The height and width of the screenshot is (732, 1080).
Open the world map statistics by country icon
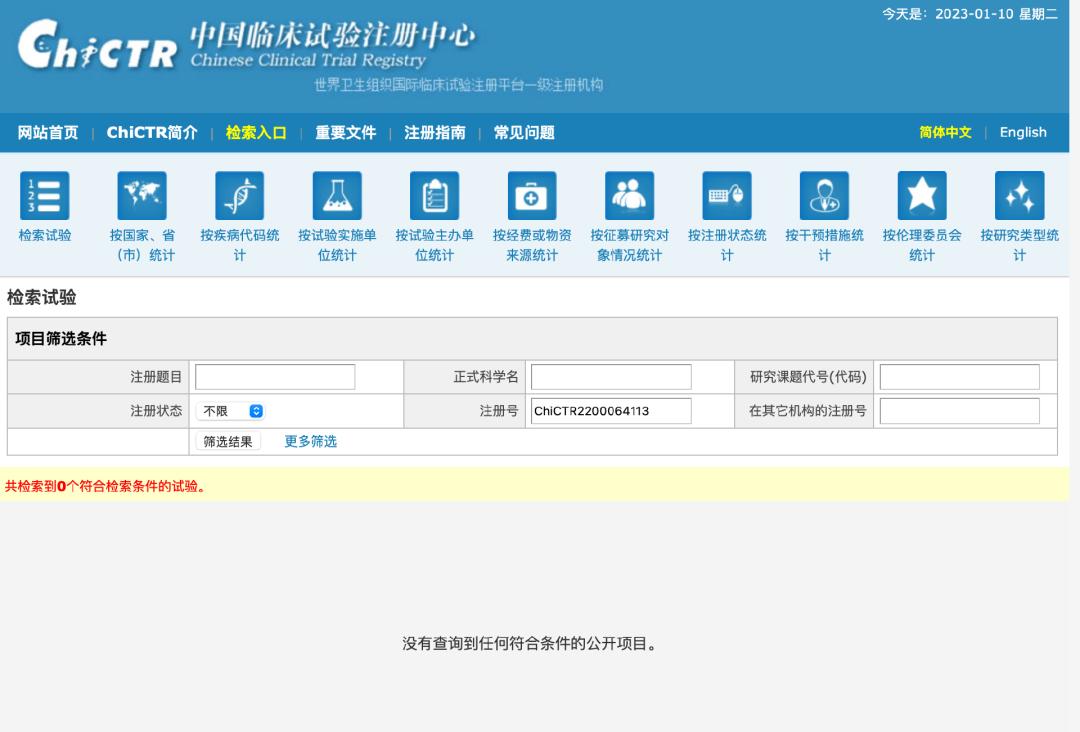(x=142, y=196)
